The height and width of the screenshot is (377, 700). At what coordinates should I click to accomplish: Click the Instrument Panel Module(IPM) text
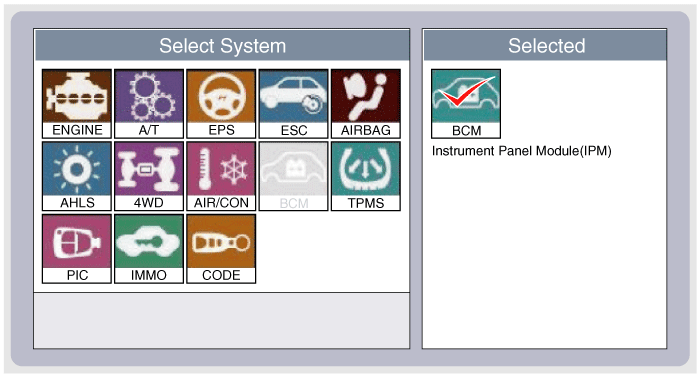tap(521, 151)
